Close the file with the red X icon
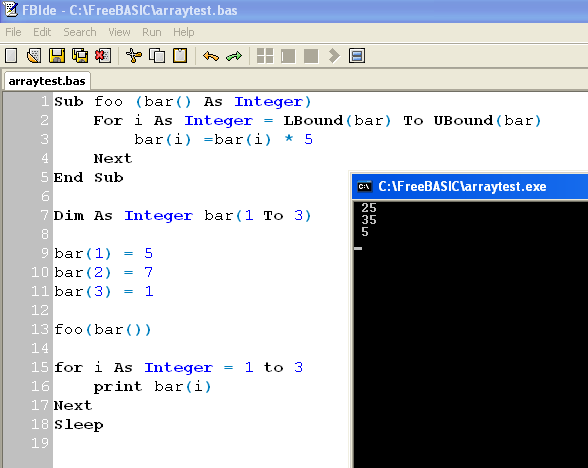 tap(103, 56)
